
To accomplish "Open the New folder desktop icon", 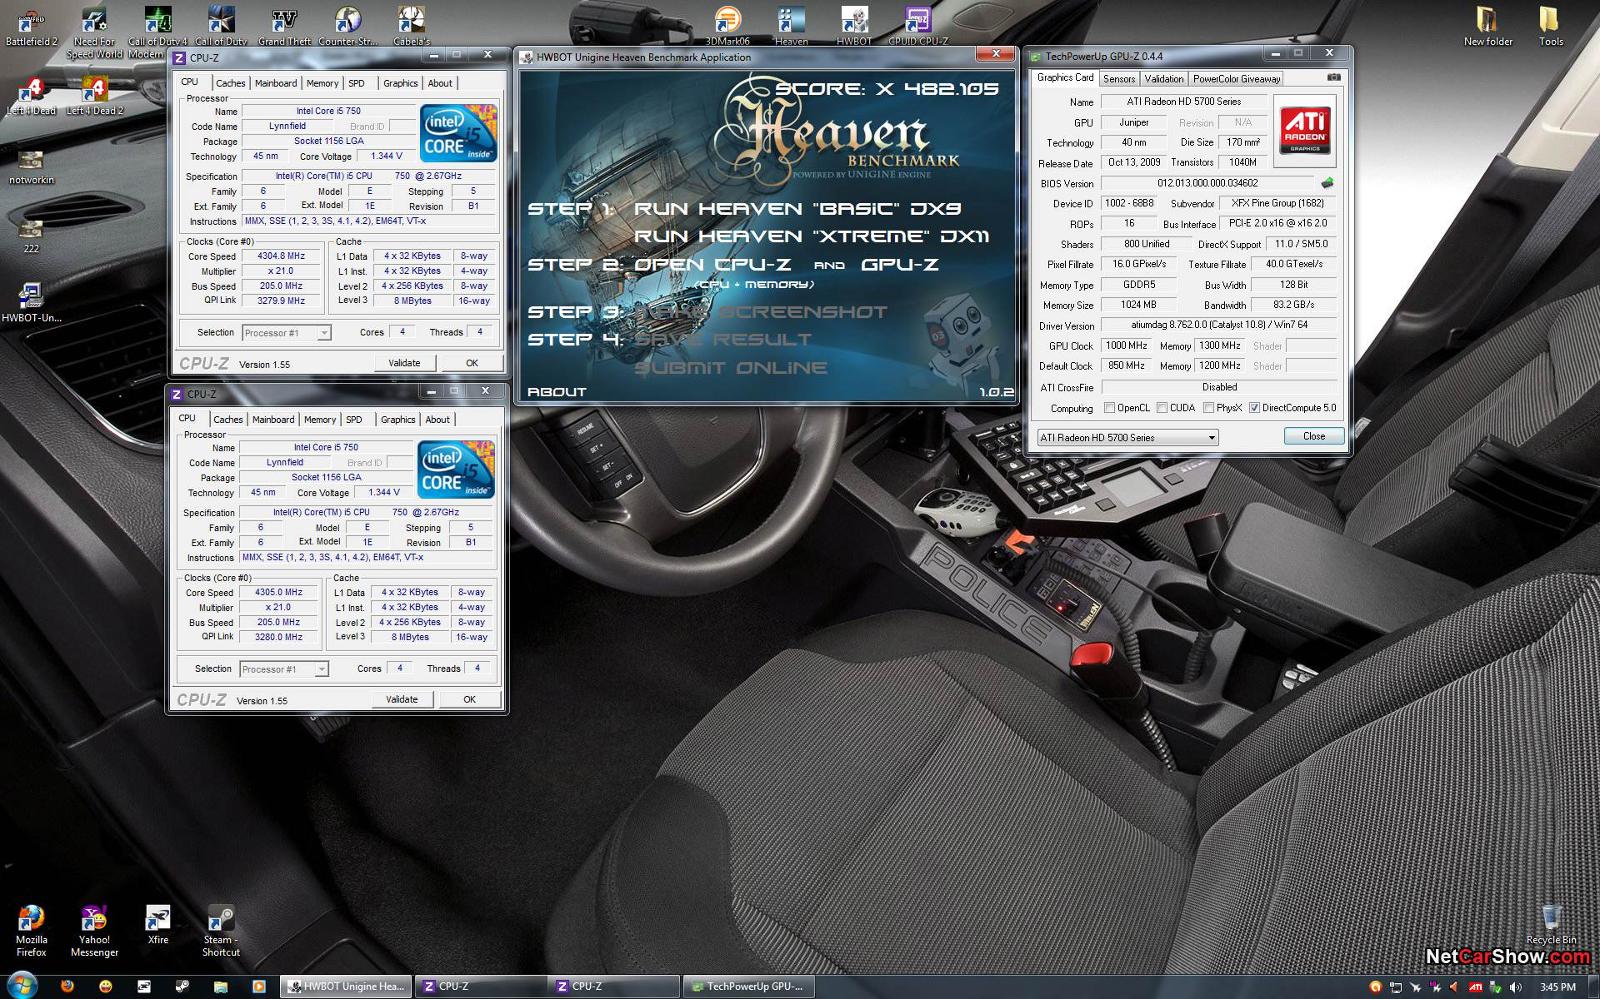I will tap(1488, 25).
